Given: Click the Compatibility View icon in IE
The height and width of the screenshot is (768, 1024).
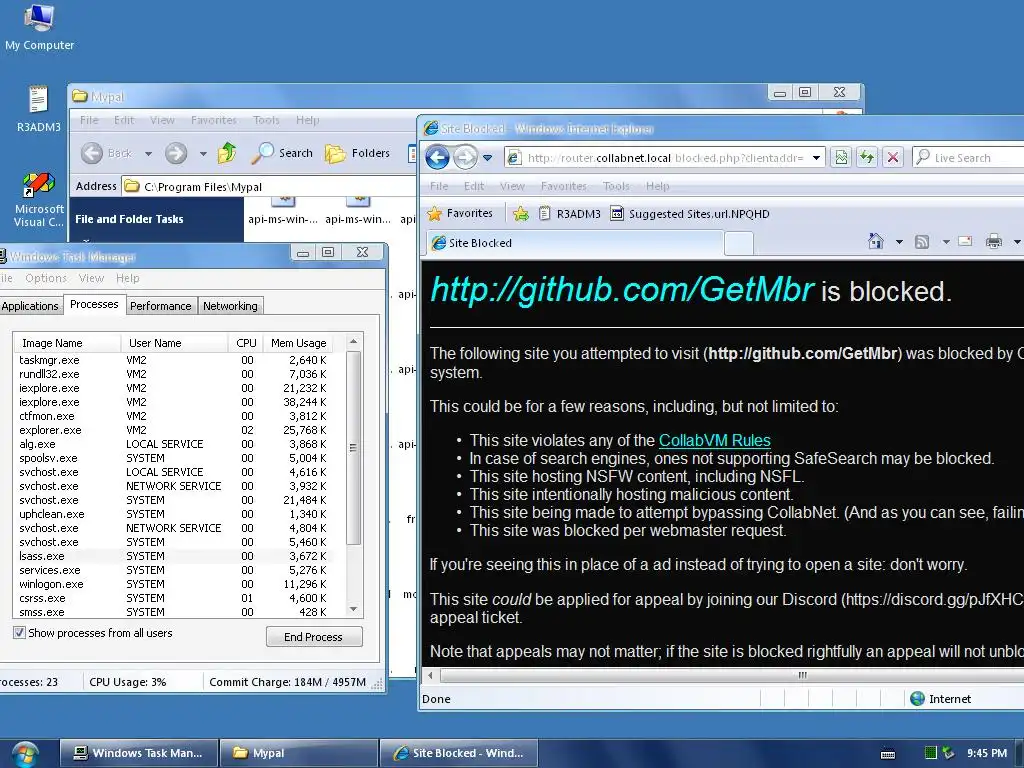Looking at the screenshot, I should click(841, 157).
